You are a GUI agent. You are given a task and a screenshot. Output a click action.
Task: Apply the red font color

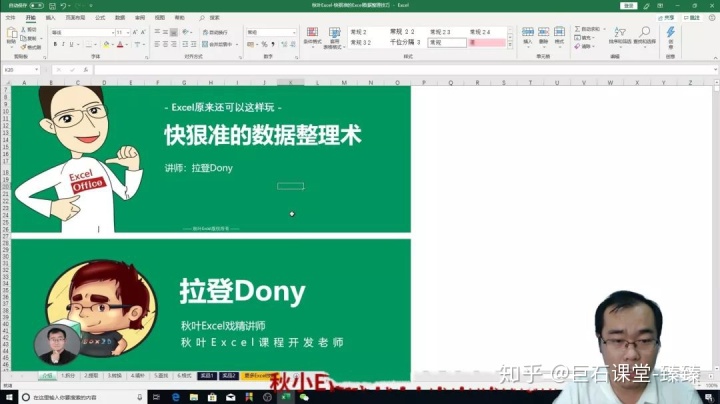120,45
